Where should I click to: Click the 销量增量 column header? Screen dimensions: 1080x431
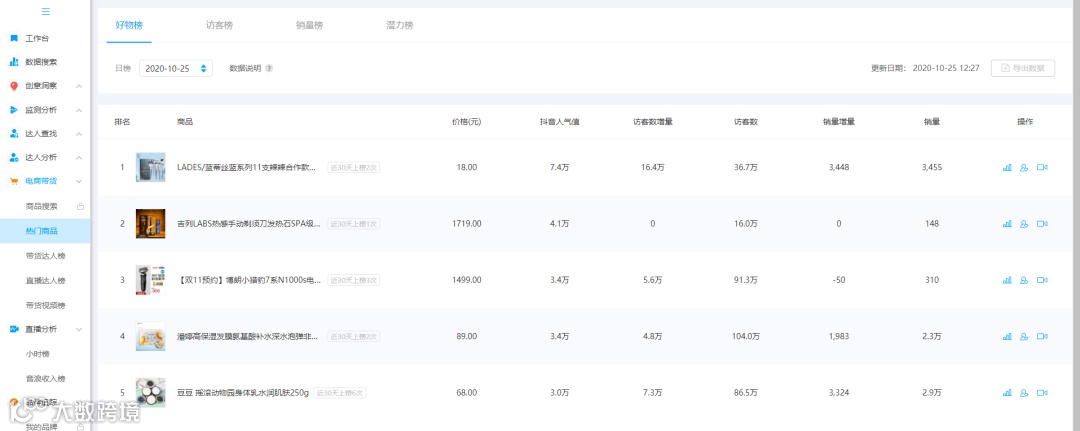(839, 122)
